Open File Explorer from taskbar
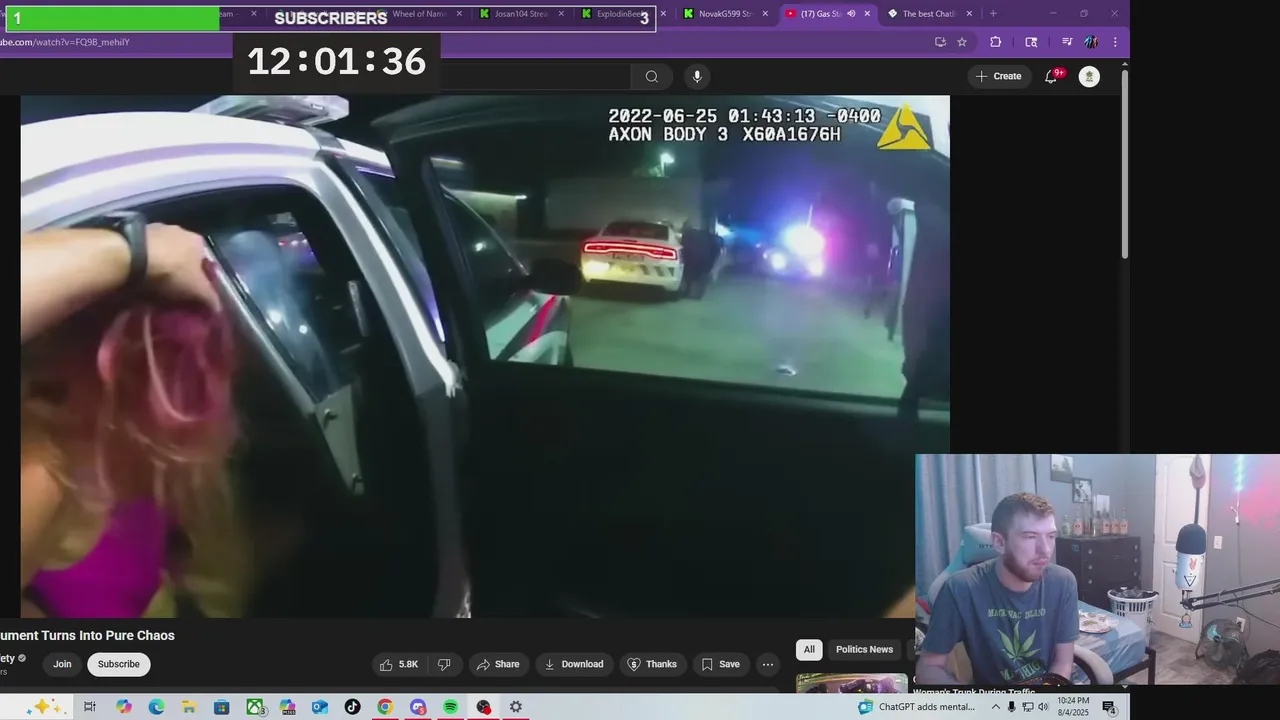 (189, 707)
